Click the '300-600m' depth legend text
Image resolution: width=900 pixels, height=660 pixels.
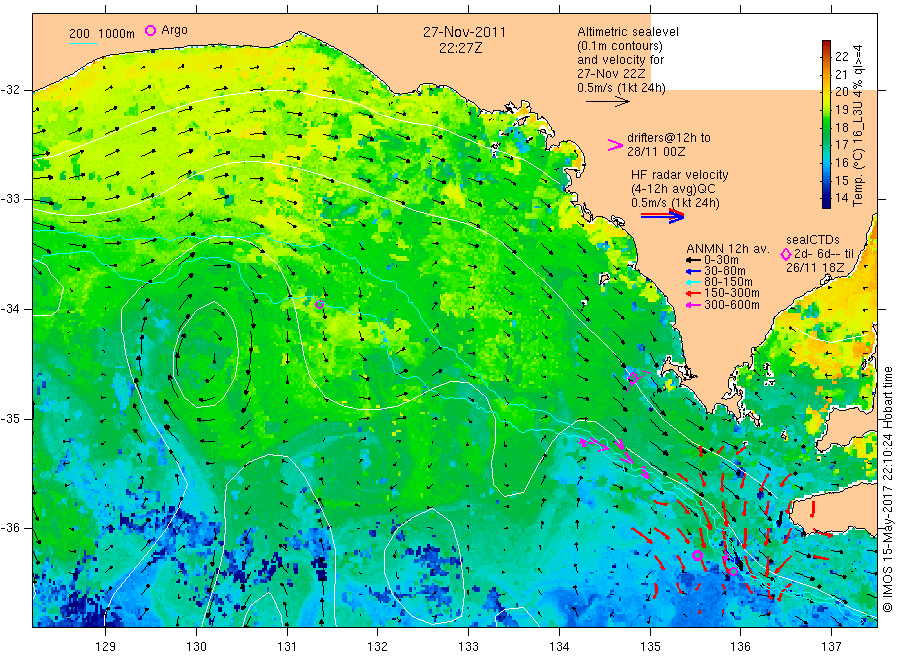tap(732, 305)
